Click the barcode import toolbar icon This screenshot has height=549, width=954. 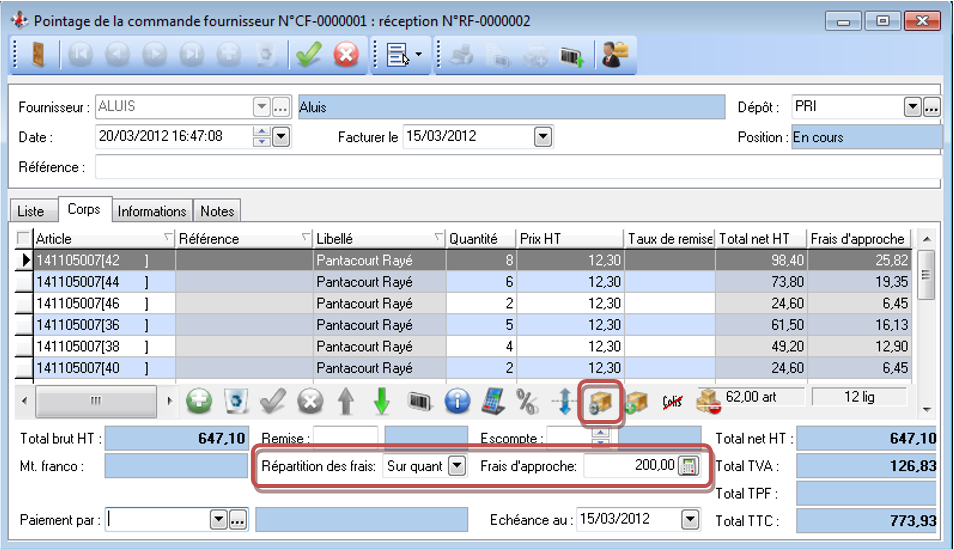571,56
